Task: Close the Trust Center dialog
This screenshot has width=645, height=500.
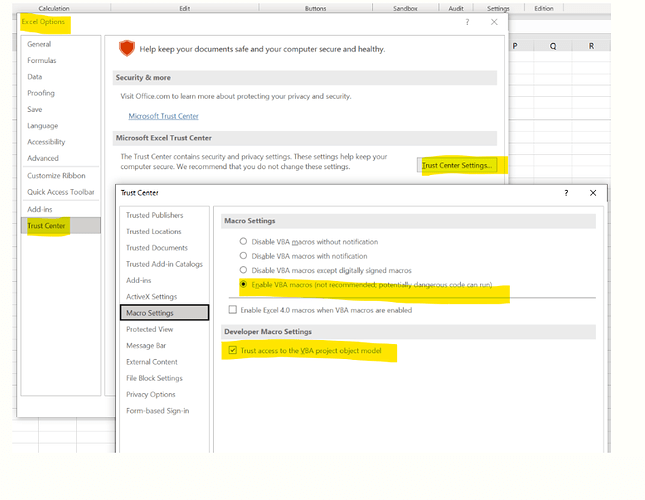Action: tap(593, 193)
